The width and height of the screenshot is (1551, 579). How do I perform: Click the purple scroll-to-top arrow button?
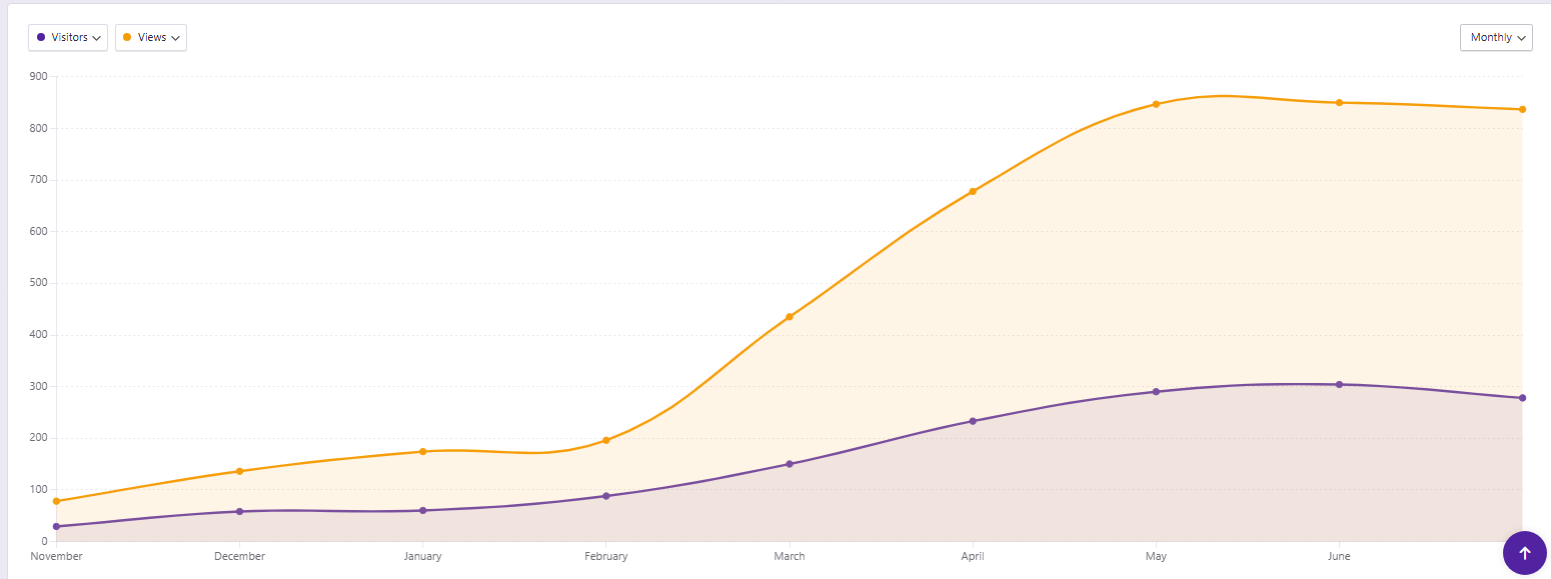[1524, 553]
